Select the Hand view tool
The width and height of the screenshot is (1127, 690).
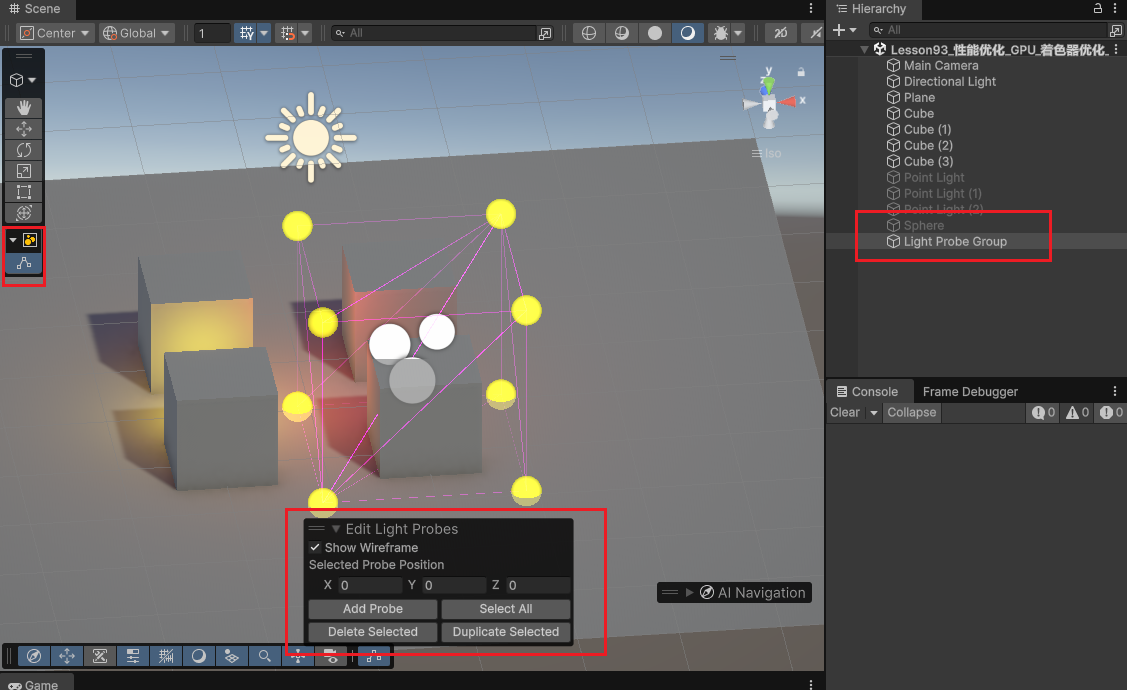tap(24, 108)
